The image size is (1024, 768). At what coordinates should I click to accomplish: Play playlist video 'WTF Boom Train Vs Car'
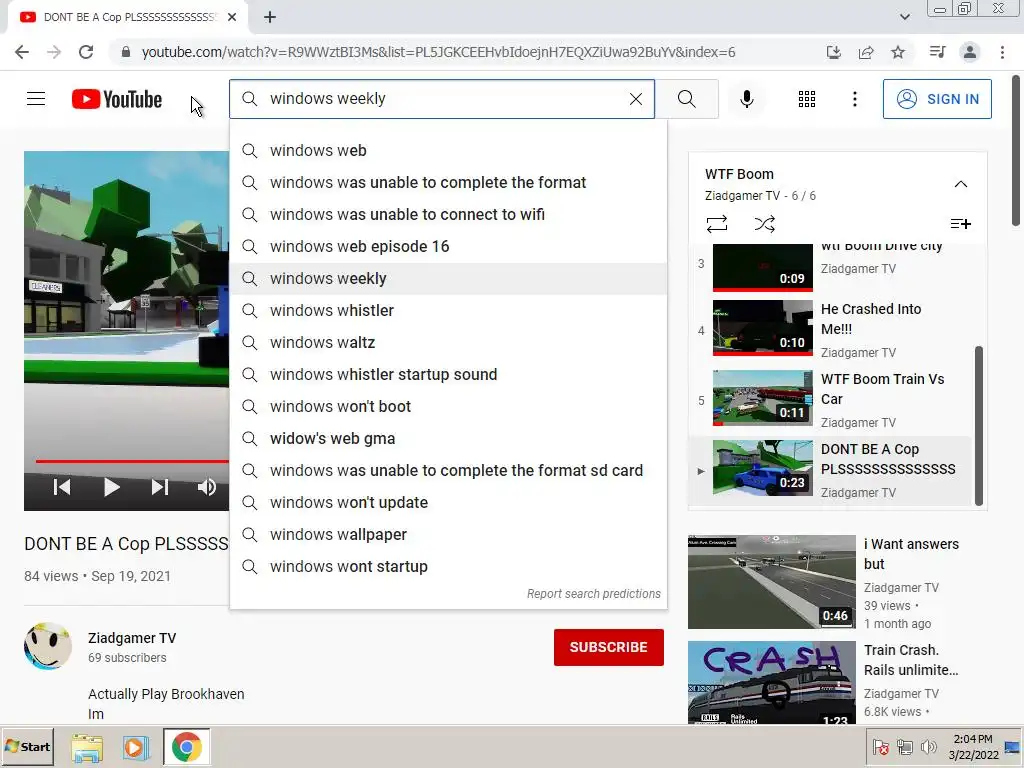coord(831,398)
